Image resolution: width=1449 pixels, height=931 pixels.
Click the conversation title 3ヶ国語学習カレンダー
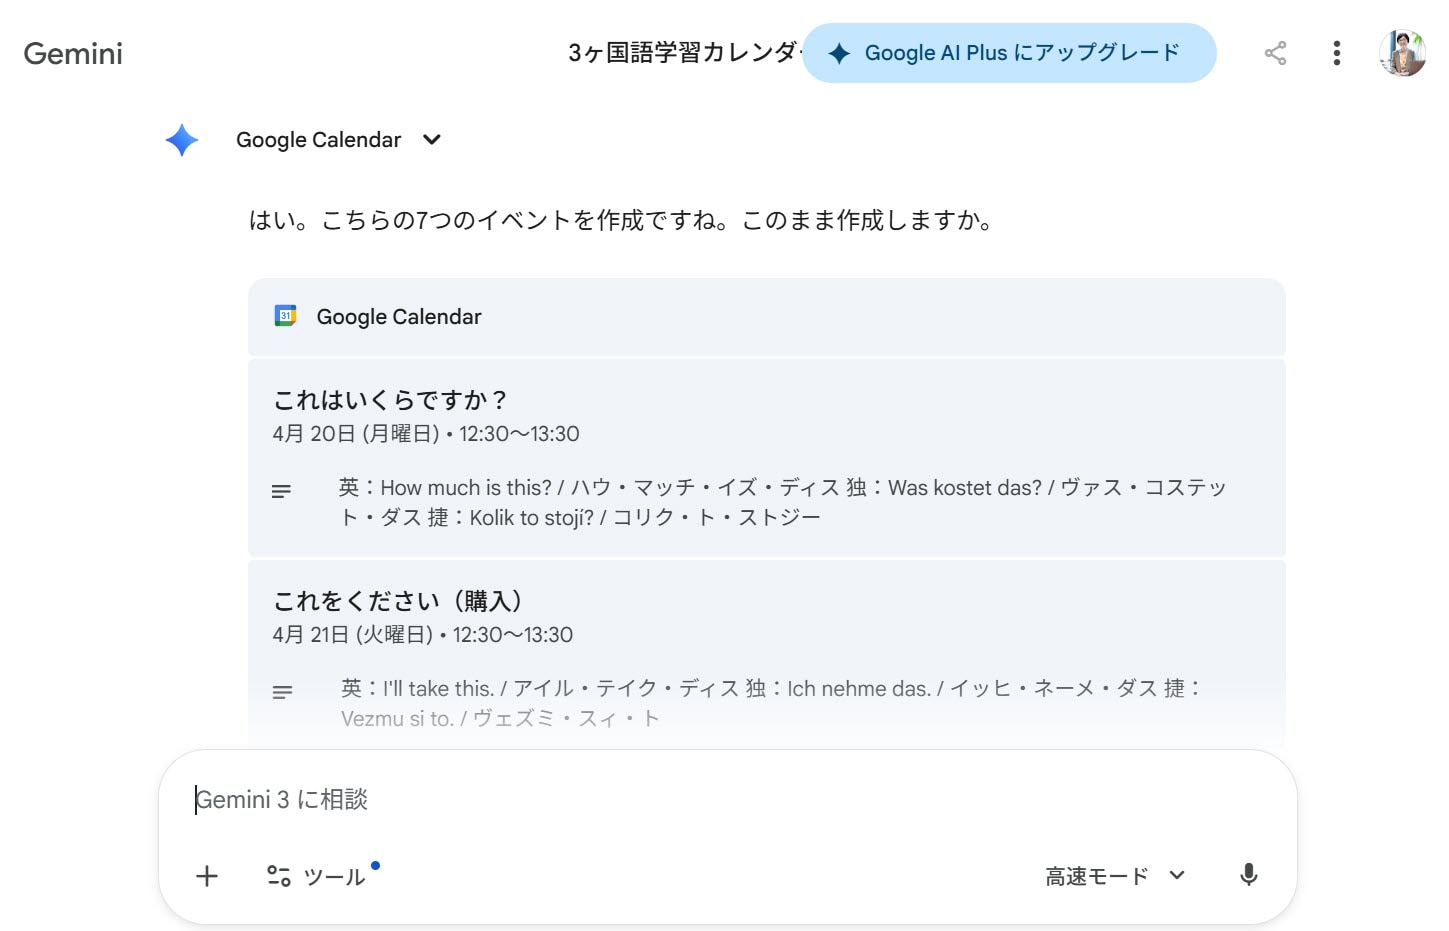click(682, 53)
